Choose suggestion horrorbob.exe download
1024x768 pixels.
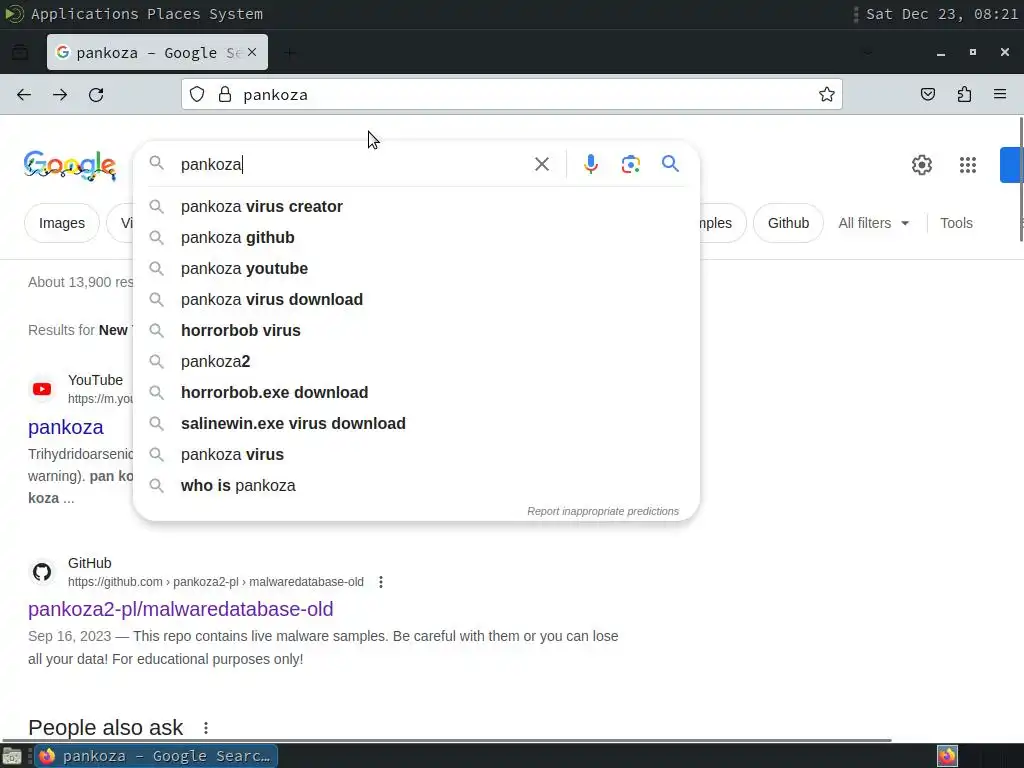[416, 392]
